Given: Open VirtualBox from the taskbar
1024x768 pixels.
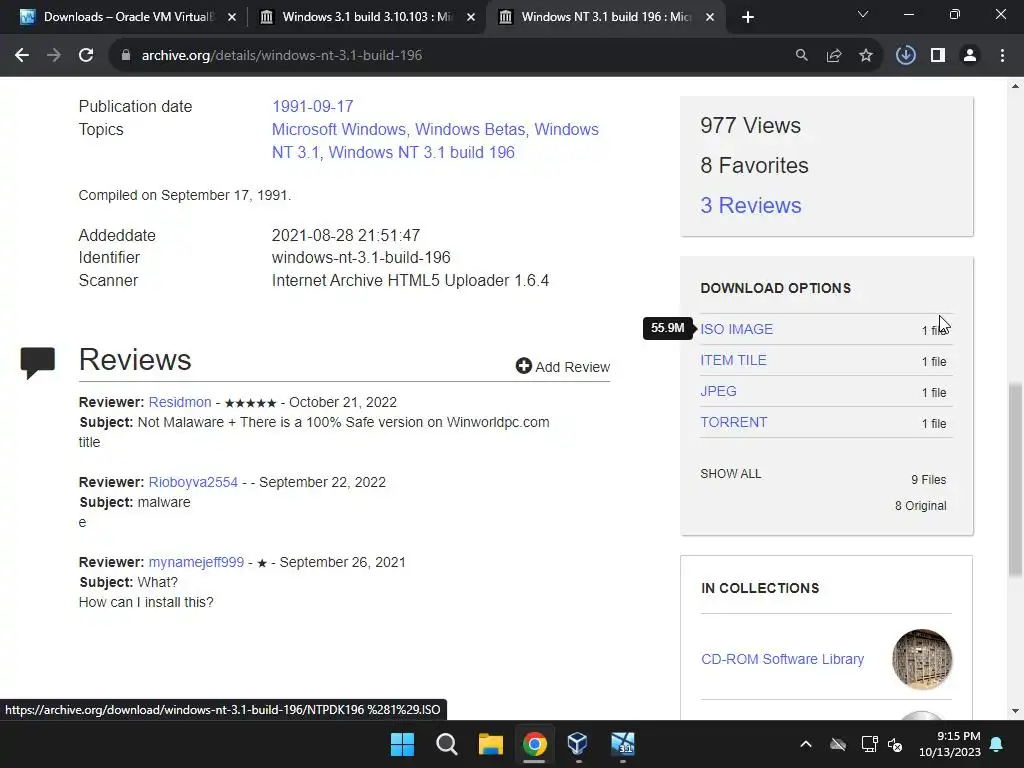Looking at the screenshot, I should click(578, 744).
